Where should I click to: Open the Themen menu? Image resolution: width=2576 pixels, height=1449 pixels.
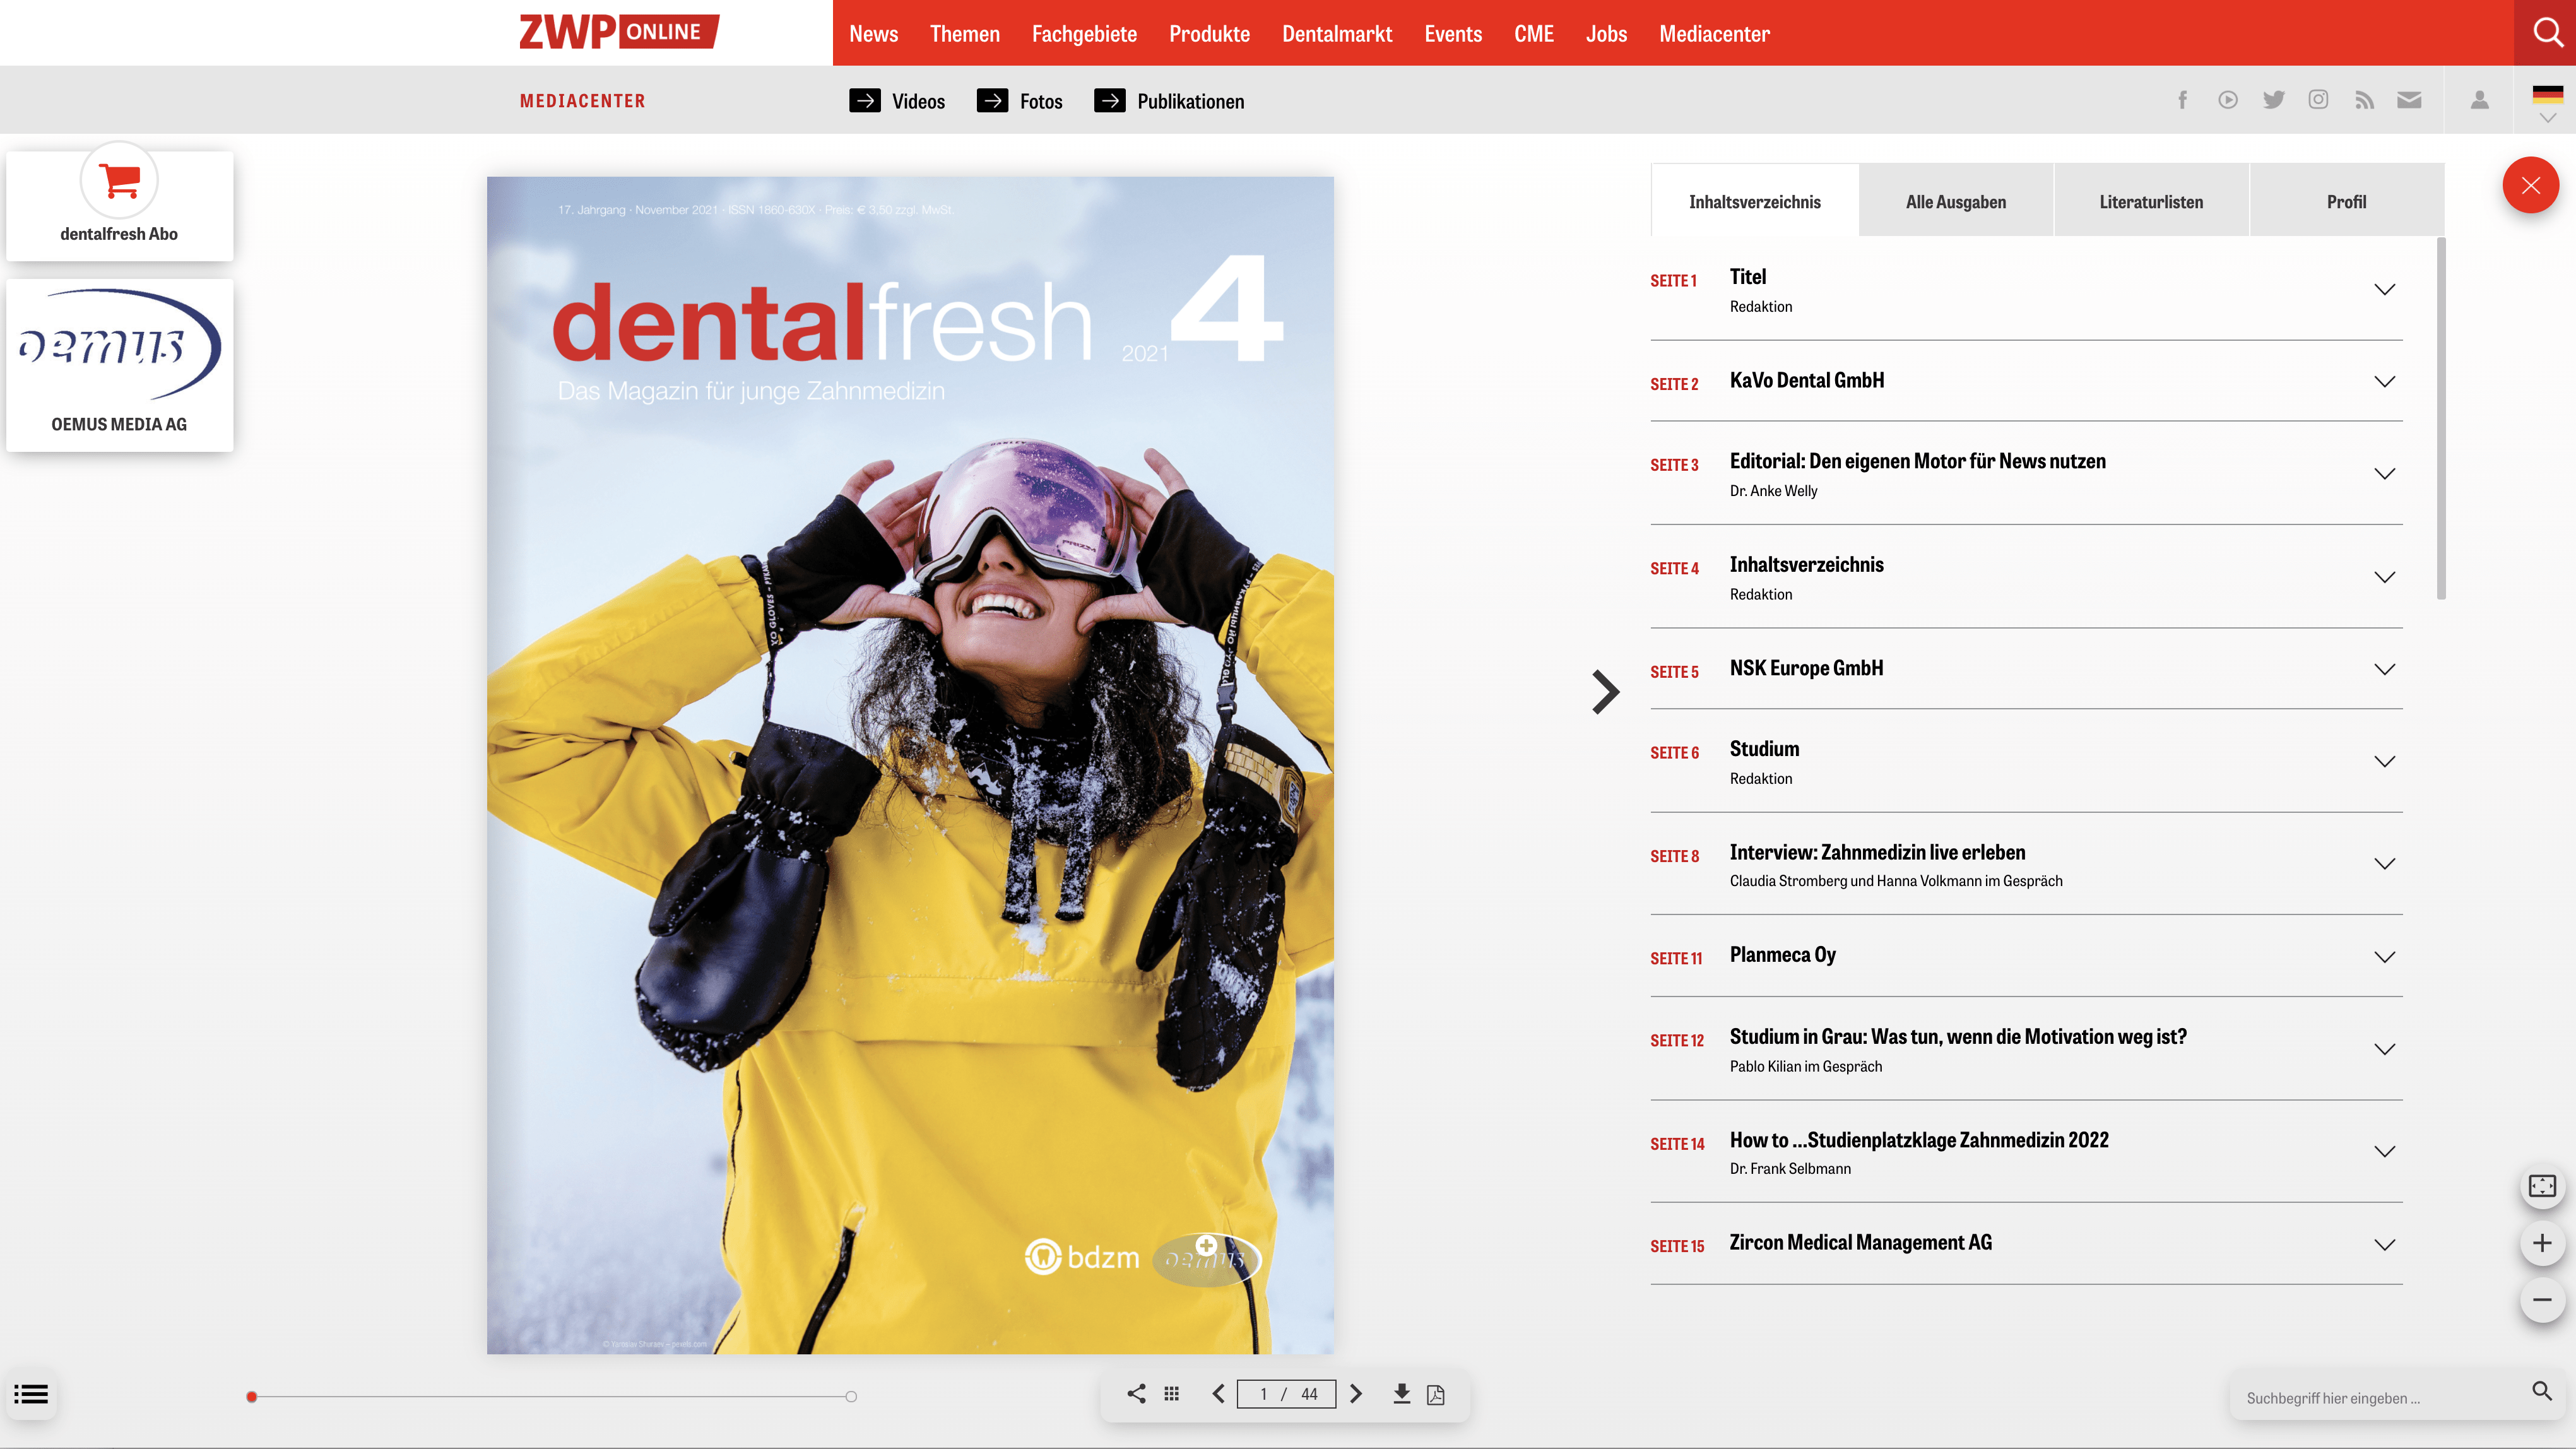[x=964, y=34]
